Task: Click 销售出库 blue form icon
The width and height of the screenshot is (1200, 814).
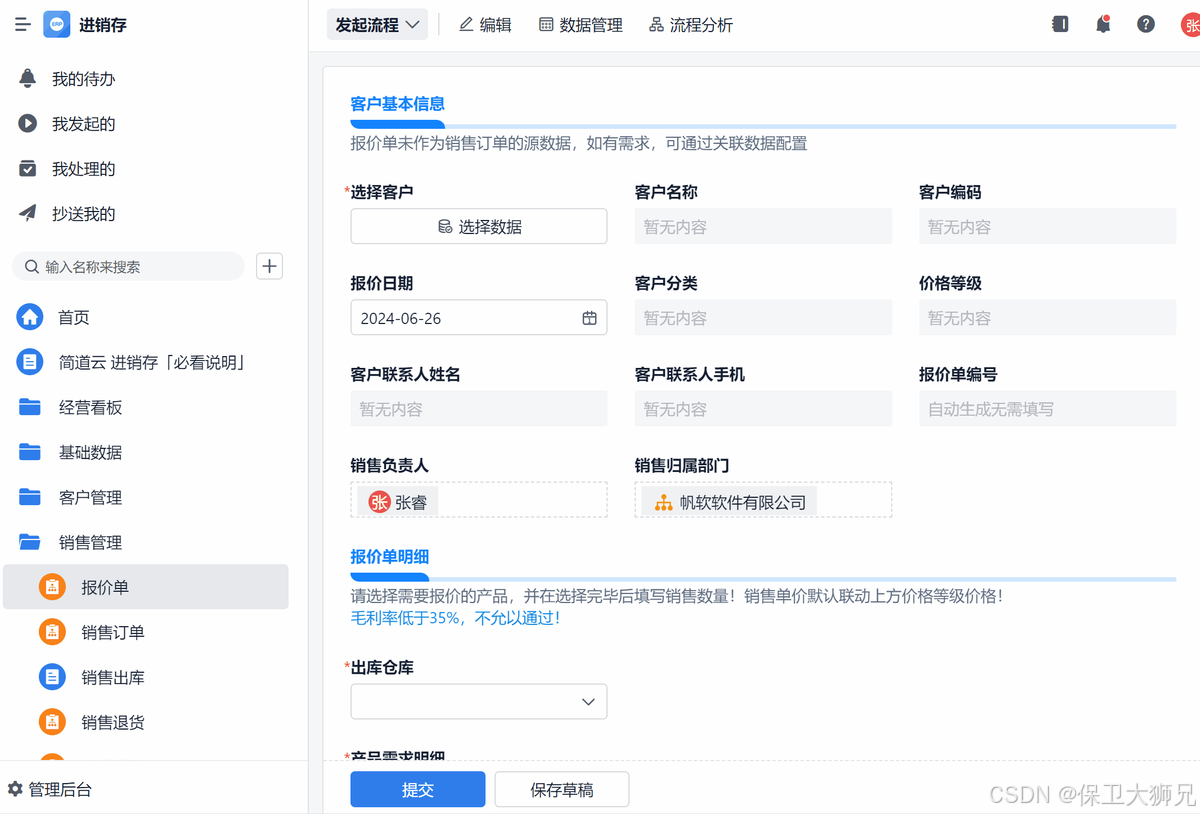Action: click(x=52, y=677)
